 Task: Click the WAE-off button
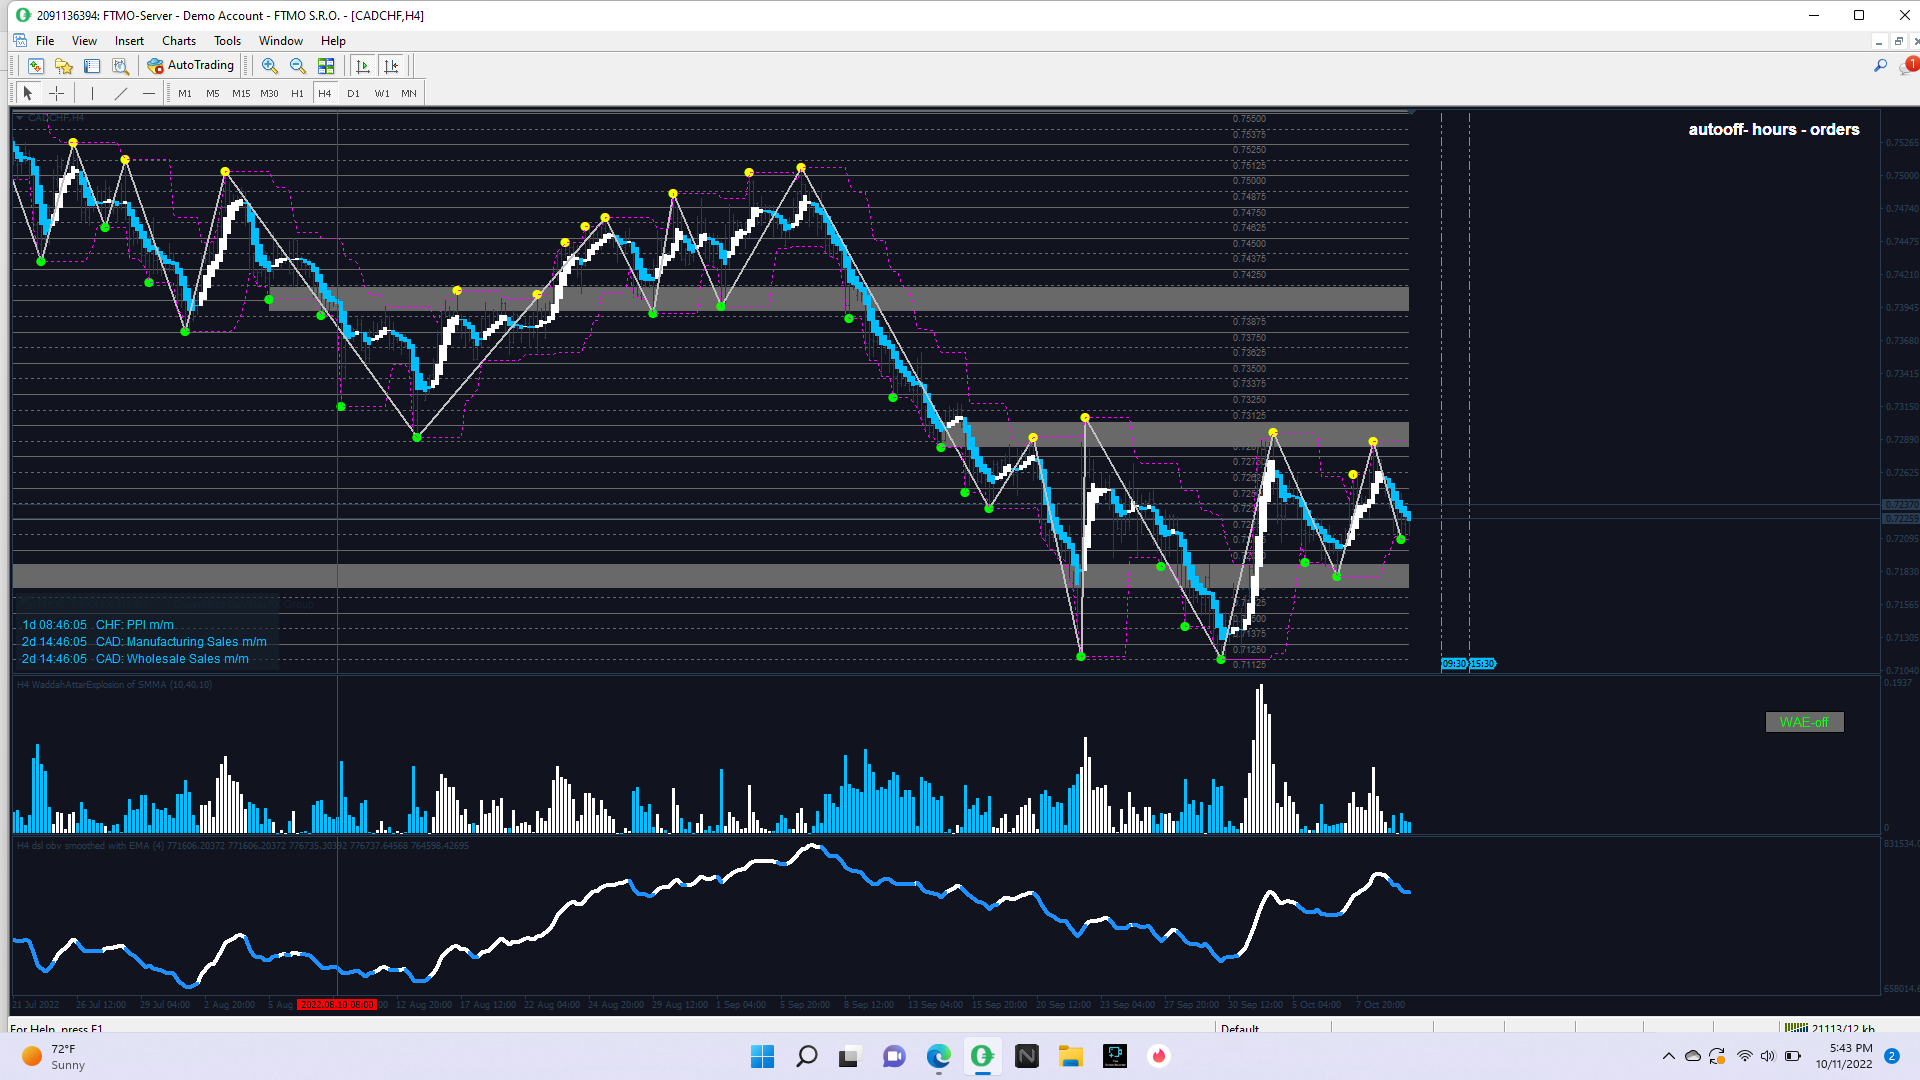(1804, 722)
